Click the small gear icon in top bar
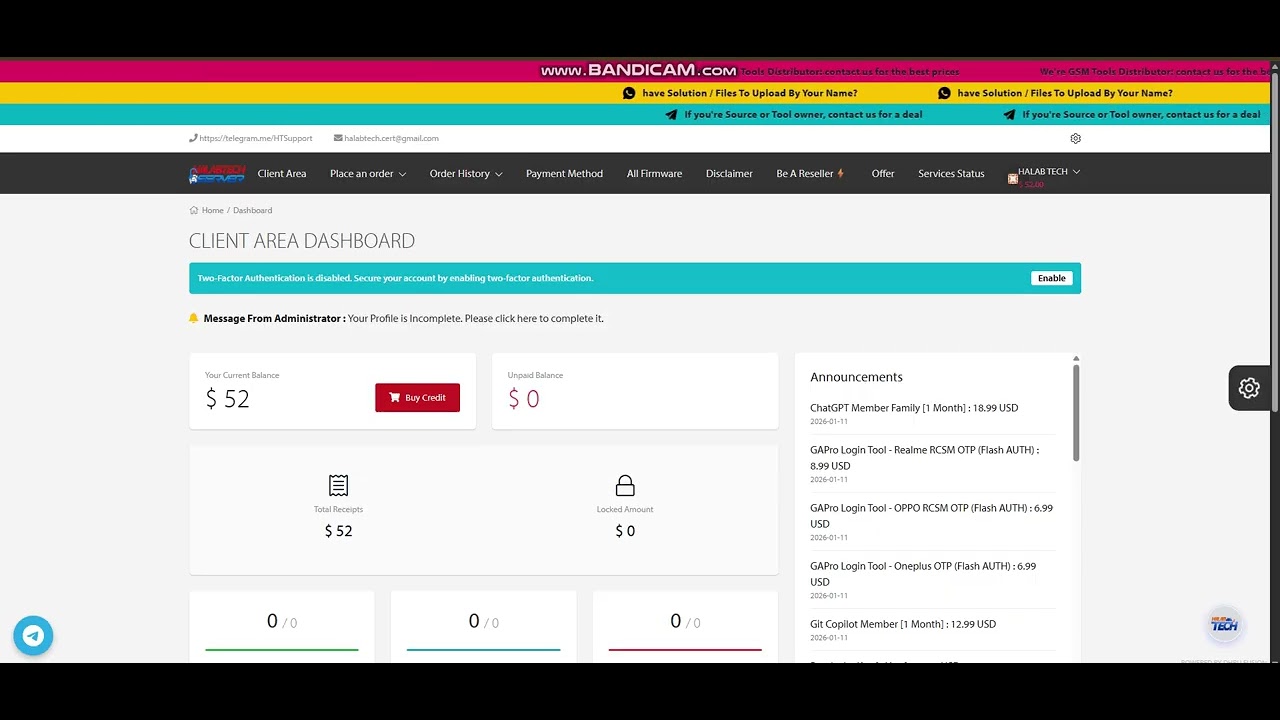1280x720 pixels. (1075, 138)
